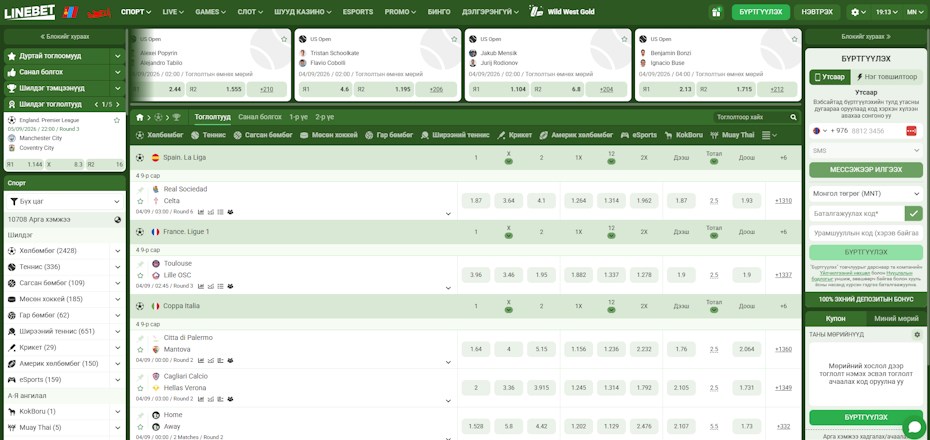The width and height of the screenshot is (930, 440).
Task: Open the LIVE menu
Action: click(173, 12)
